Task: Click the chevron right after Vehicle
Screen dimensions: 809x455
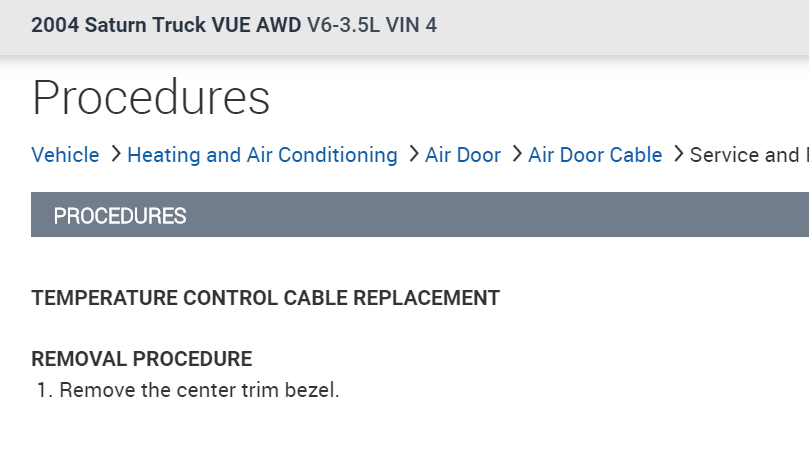Action: (x=115, y=155)
